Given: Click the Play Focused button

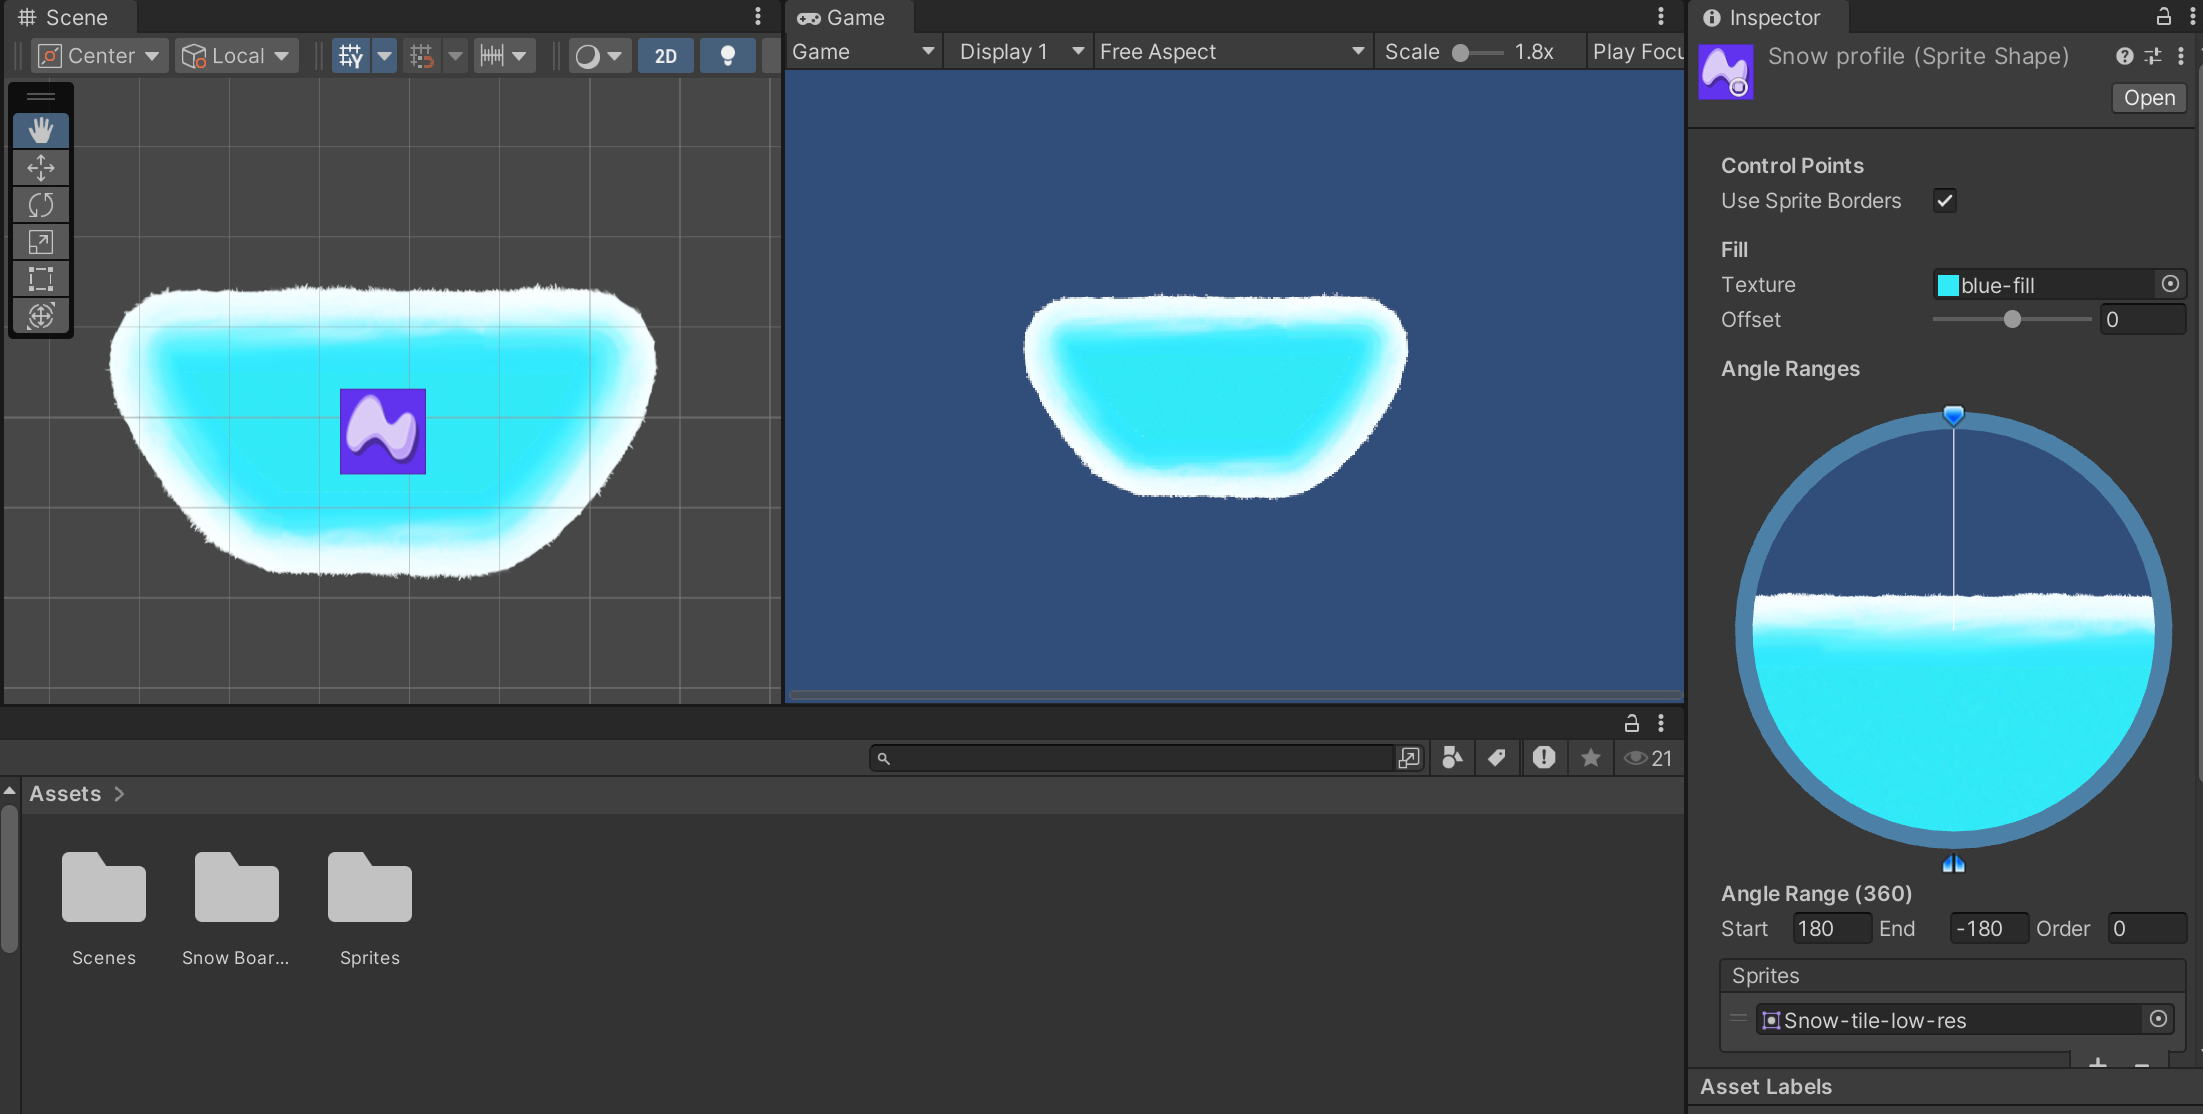Looking at the screenshot, I should tap(1637, 52).
